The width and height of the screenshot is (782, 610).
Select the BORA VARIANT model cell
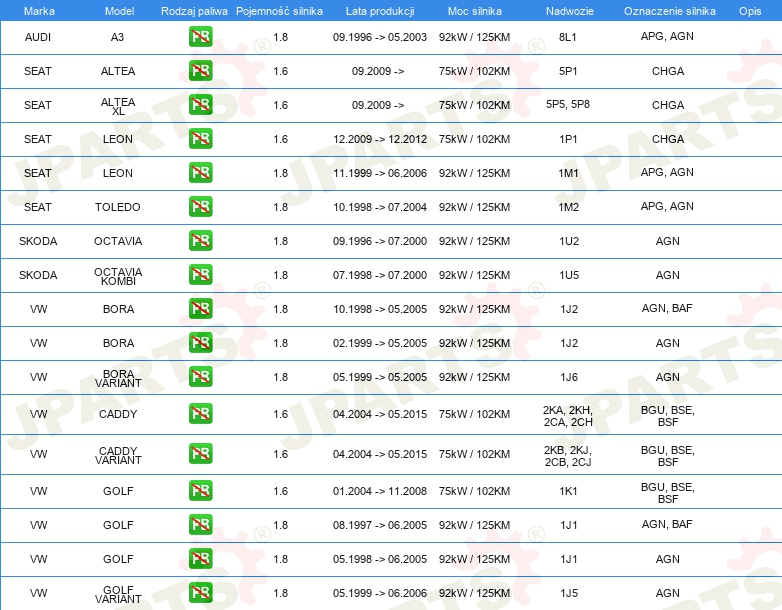click(x=118, y=378)
